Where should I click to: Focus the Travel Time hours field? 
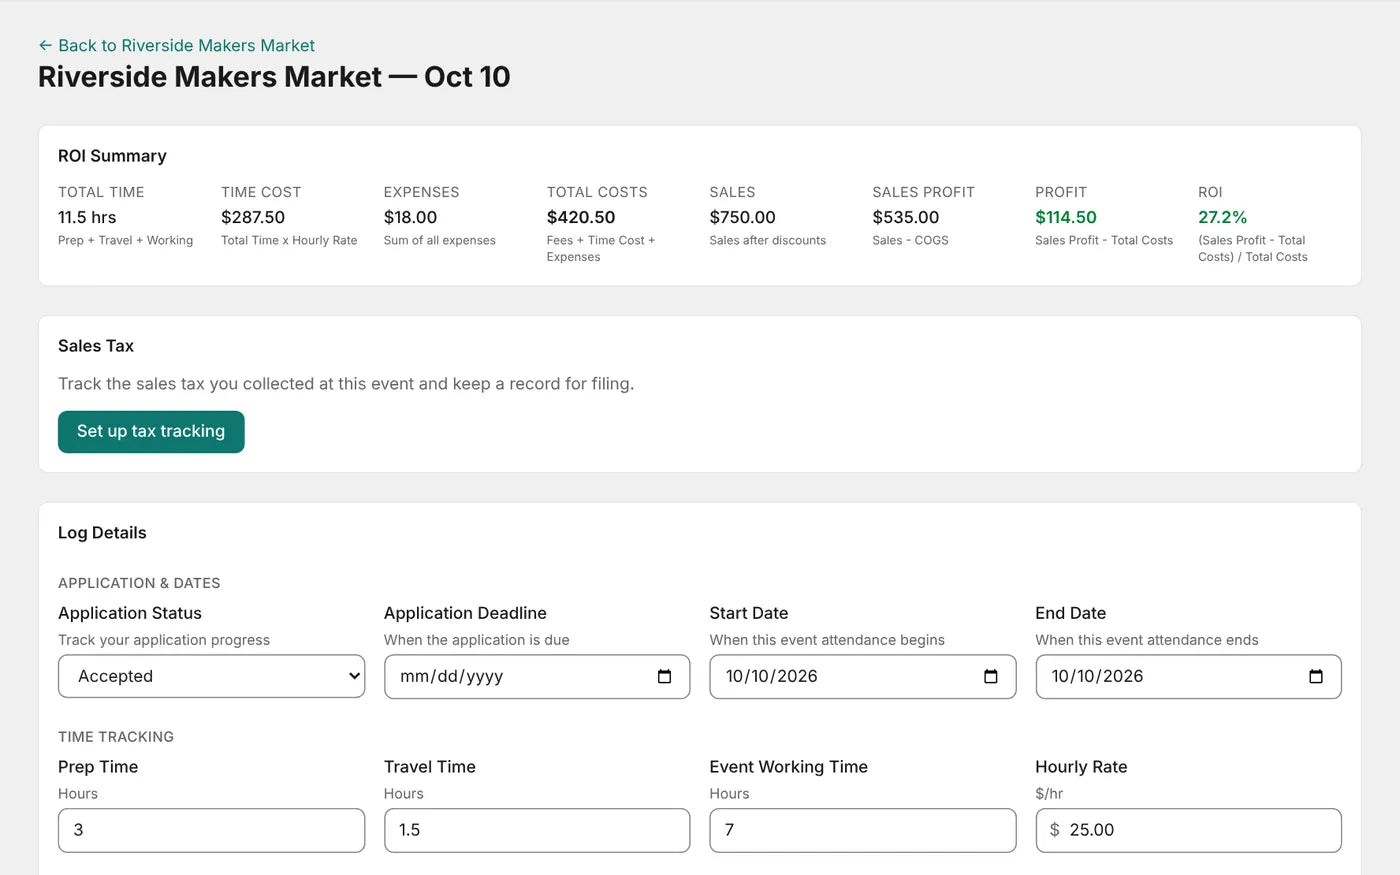pos(537,831)
